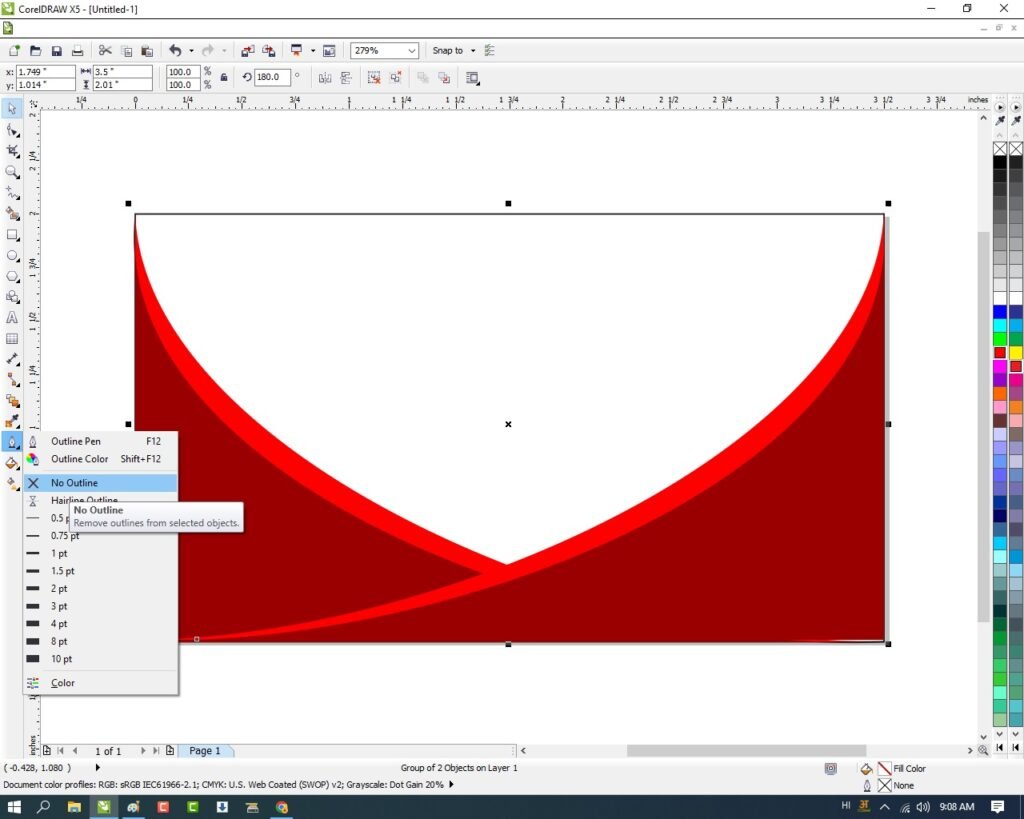The height and width of the screenshot is (819, 1024).
Task: Ungroup all objects
Action: click(395, 78)
